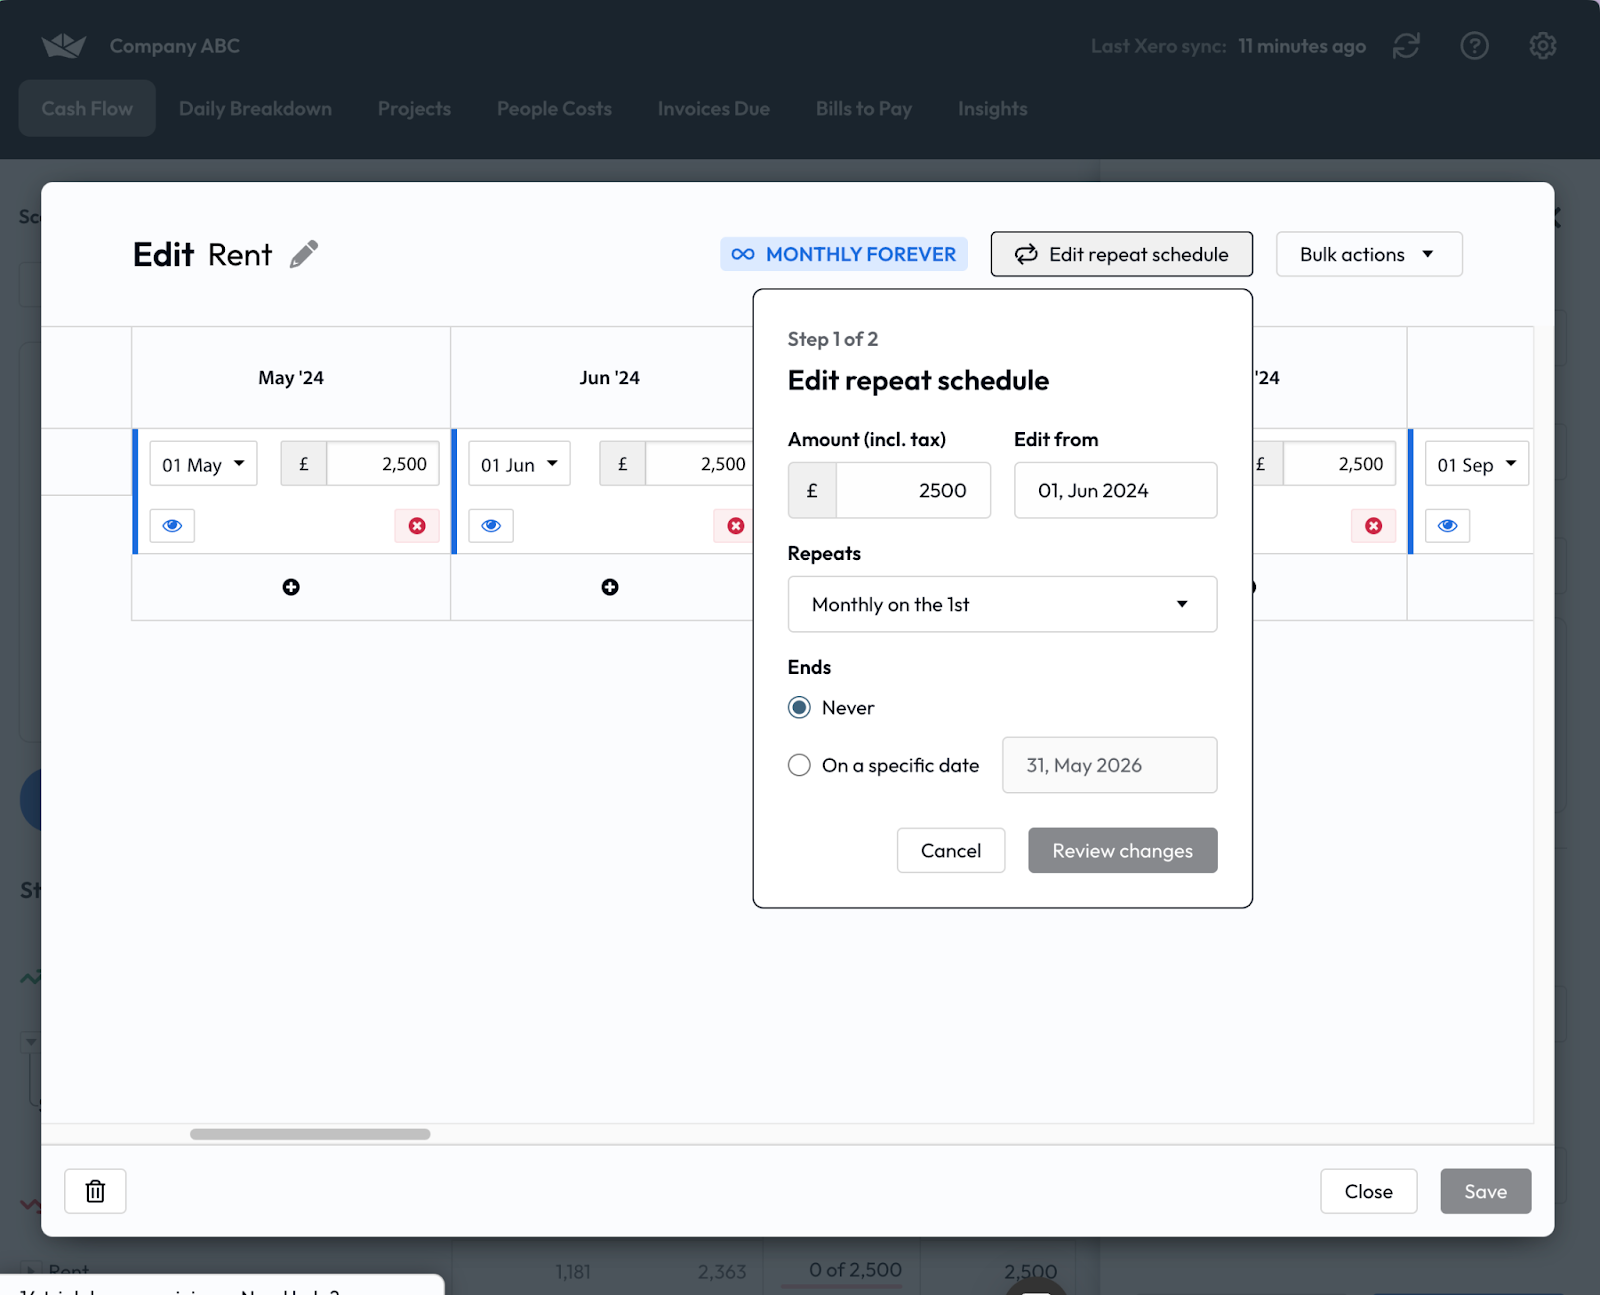Viewport: 1600px width, 1295px height.
Task: Click the Review changes button
Action: 1122,851
